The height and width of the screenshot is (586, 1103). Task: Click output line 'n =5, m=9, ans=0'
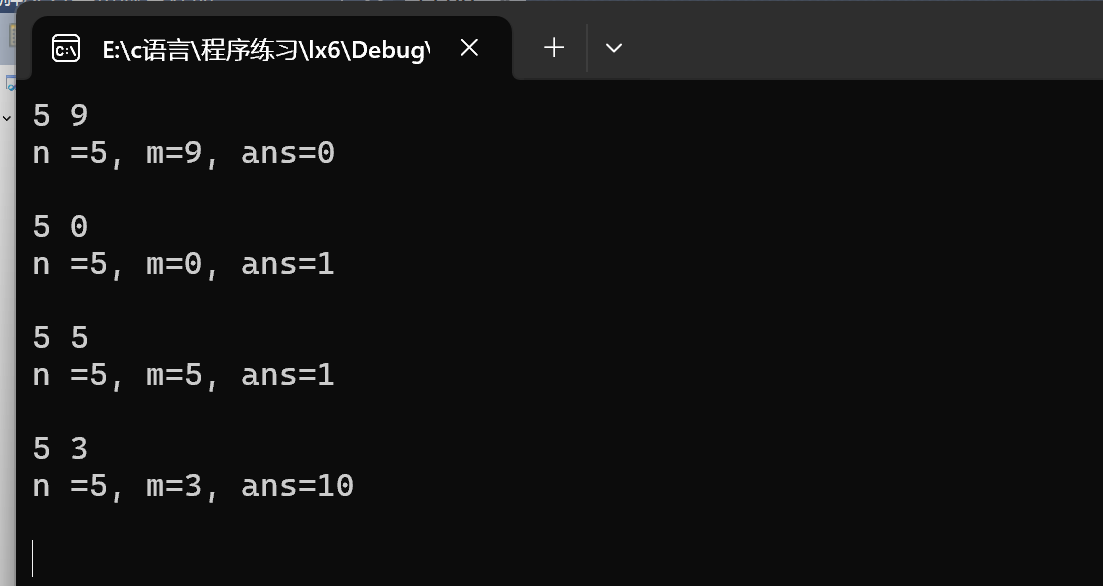[x=183, y=153]
